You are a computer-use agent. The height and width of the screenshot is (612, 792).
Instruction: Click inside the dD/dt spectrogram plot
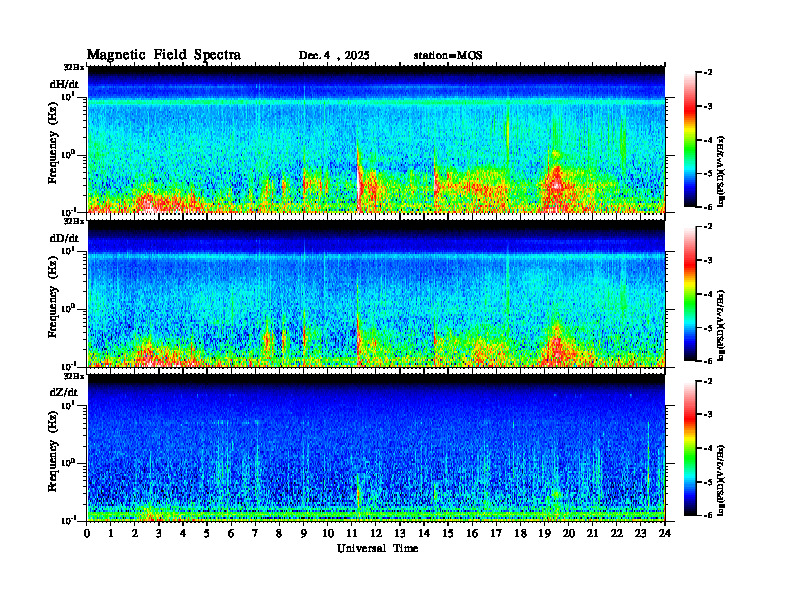tap(376, 293)
